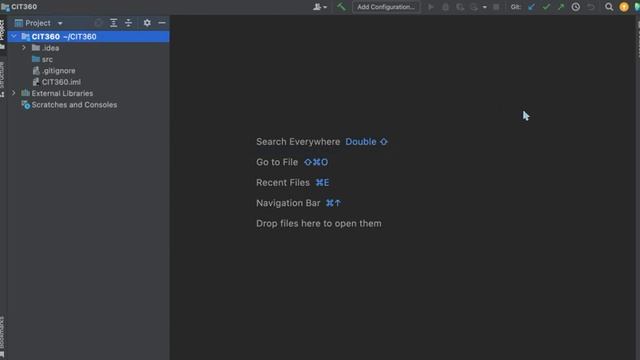Click Git Commit green checkmark

pyautogui.click(x=546, y=7)
